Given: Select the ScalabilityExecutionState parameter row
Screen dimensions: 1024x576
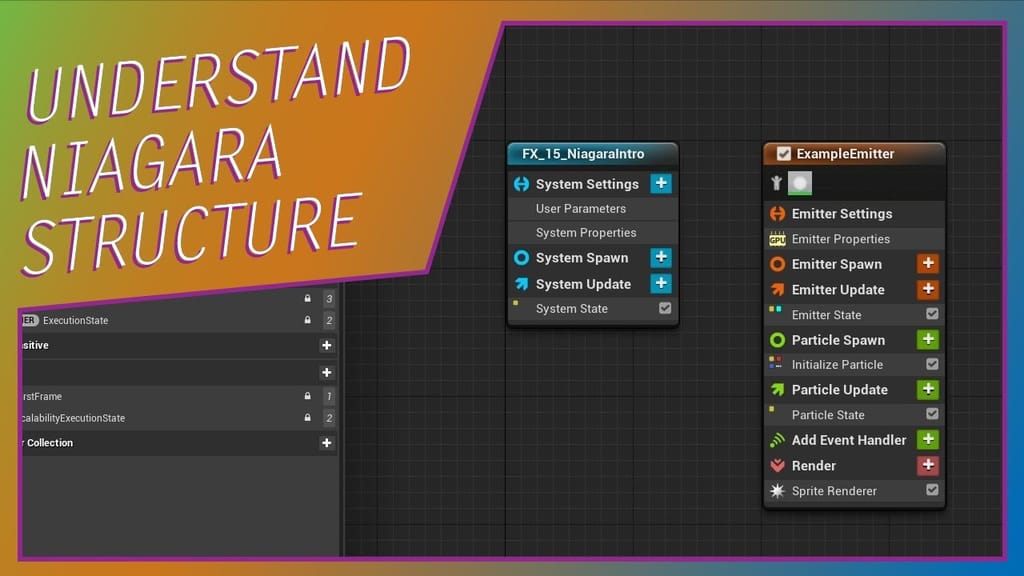Looking at the screenshot, I should coord(180,418).
